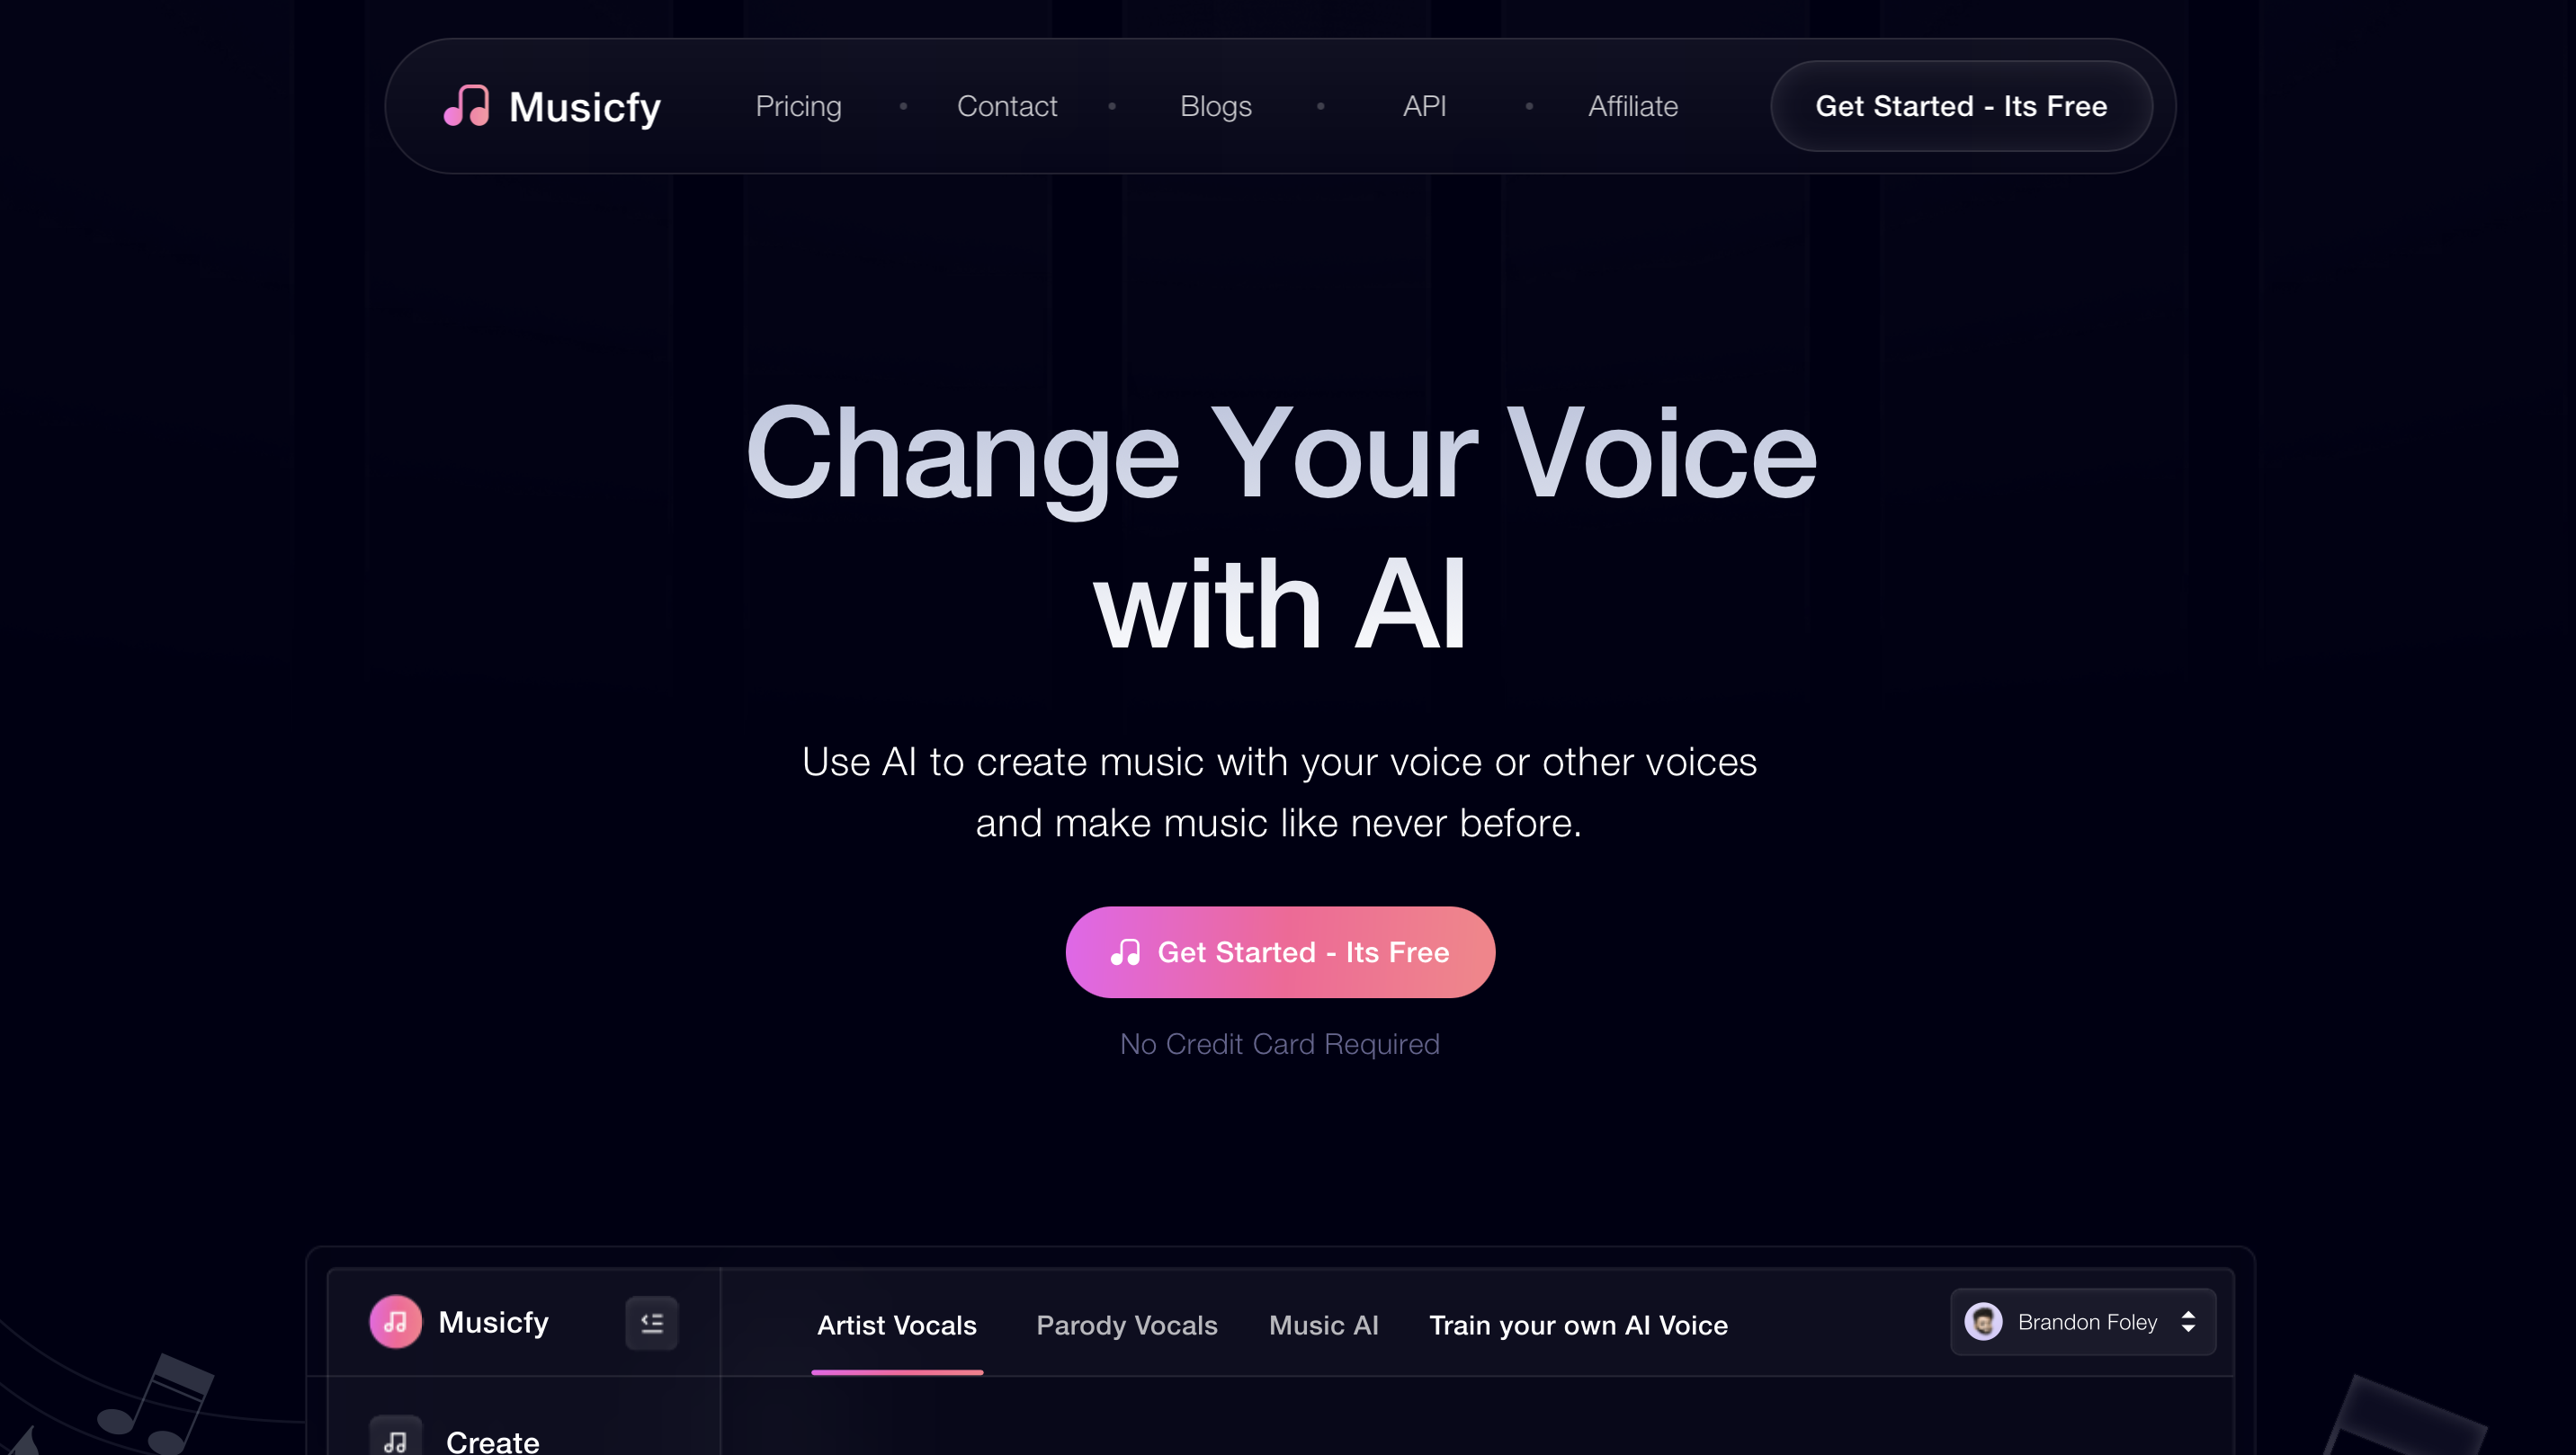Click the pink Musicfy header logo icon
This screenshot has width=2576, height=1455.
point(465,106)
